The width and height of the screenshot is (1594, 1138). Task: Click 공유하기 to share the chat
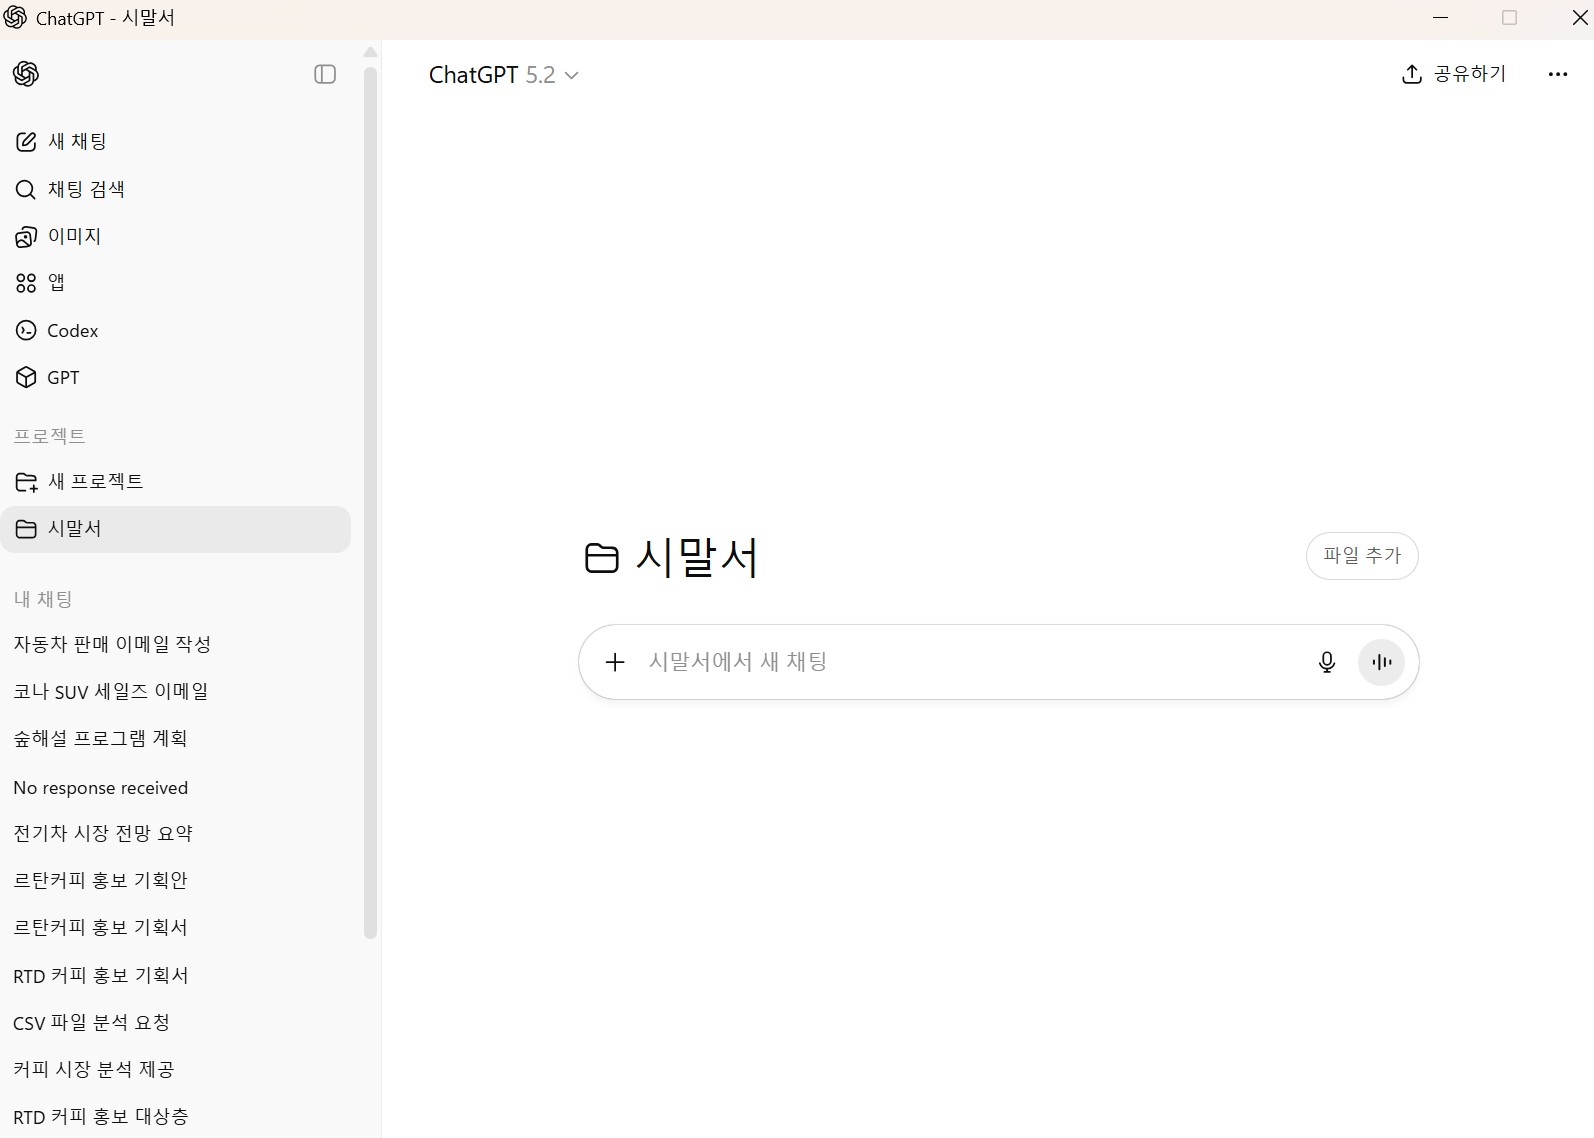click(1453, 74)
